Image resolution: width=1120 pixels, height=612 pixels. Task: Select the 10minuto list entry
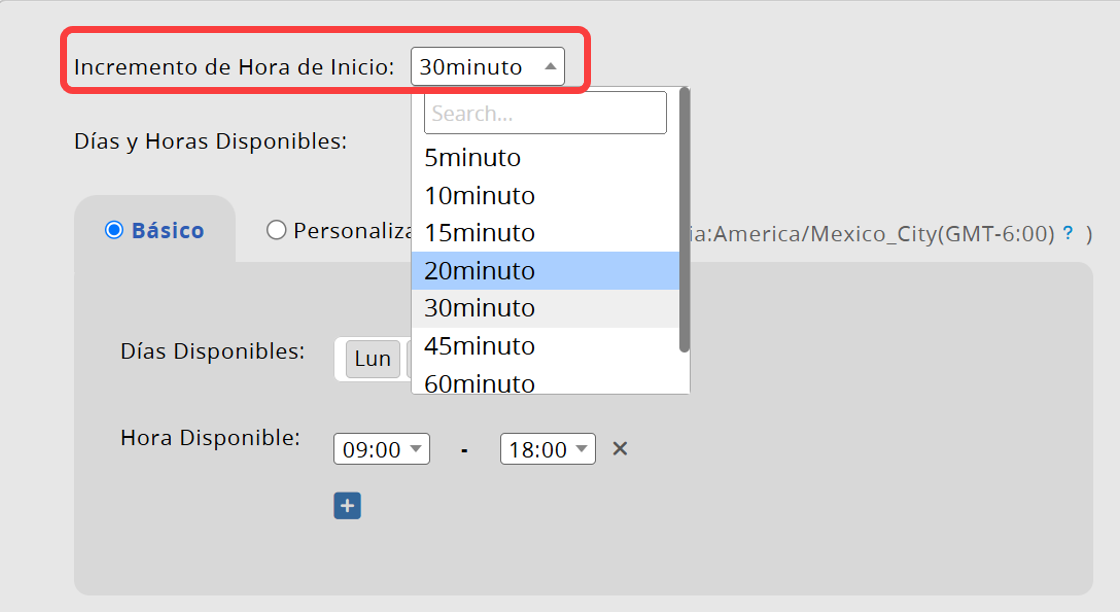click(545, 196)
